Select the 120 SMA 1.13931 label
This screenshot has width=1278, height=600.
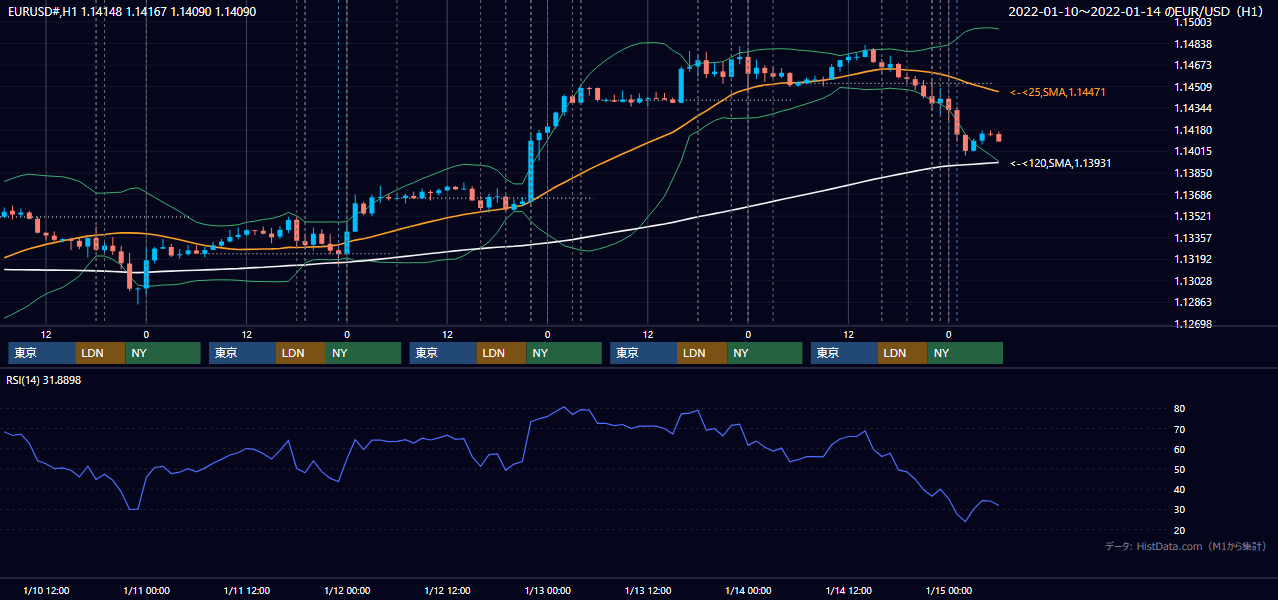1062,163
